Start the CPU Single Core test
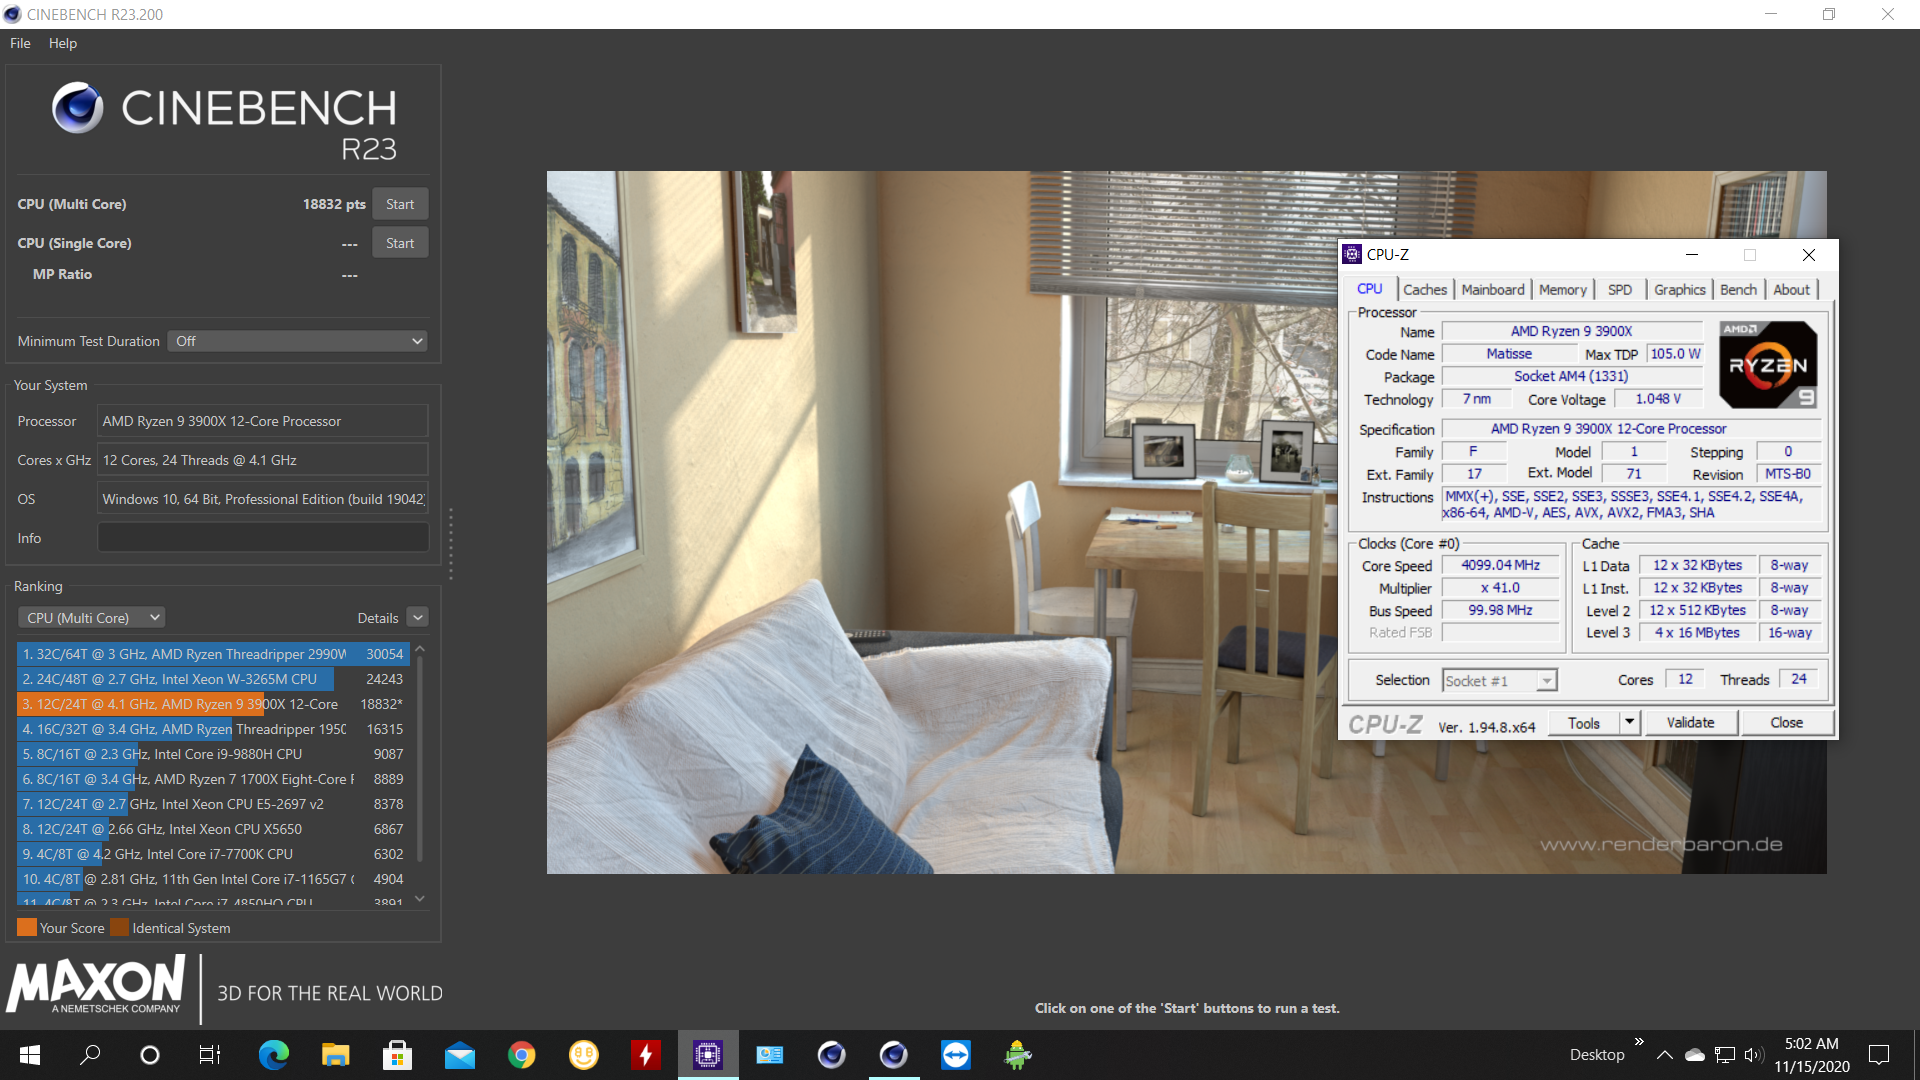Screen dimensions: 1920x1080 [400, 243]
